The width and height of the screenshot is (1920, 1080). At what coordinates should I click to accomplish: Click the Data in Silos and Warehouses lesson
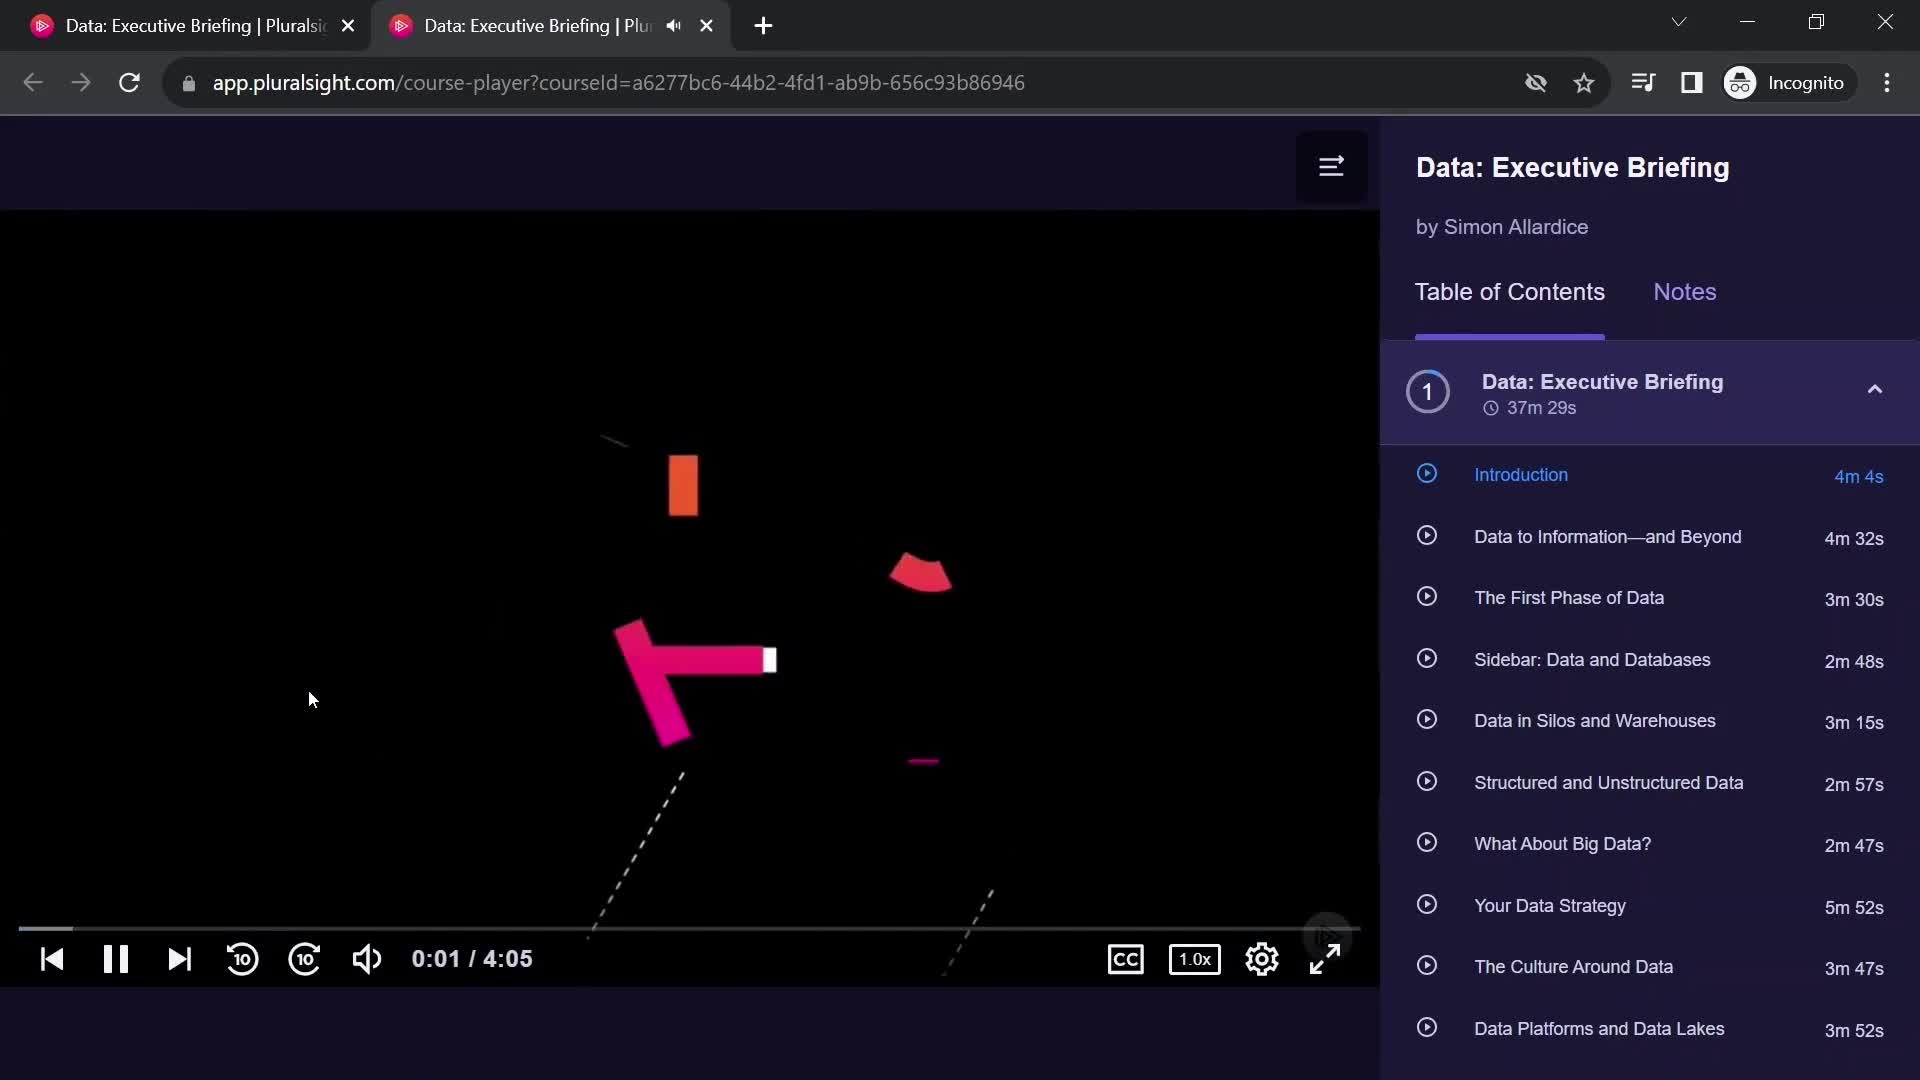click(1594, 720)
